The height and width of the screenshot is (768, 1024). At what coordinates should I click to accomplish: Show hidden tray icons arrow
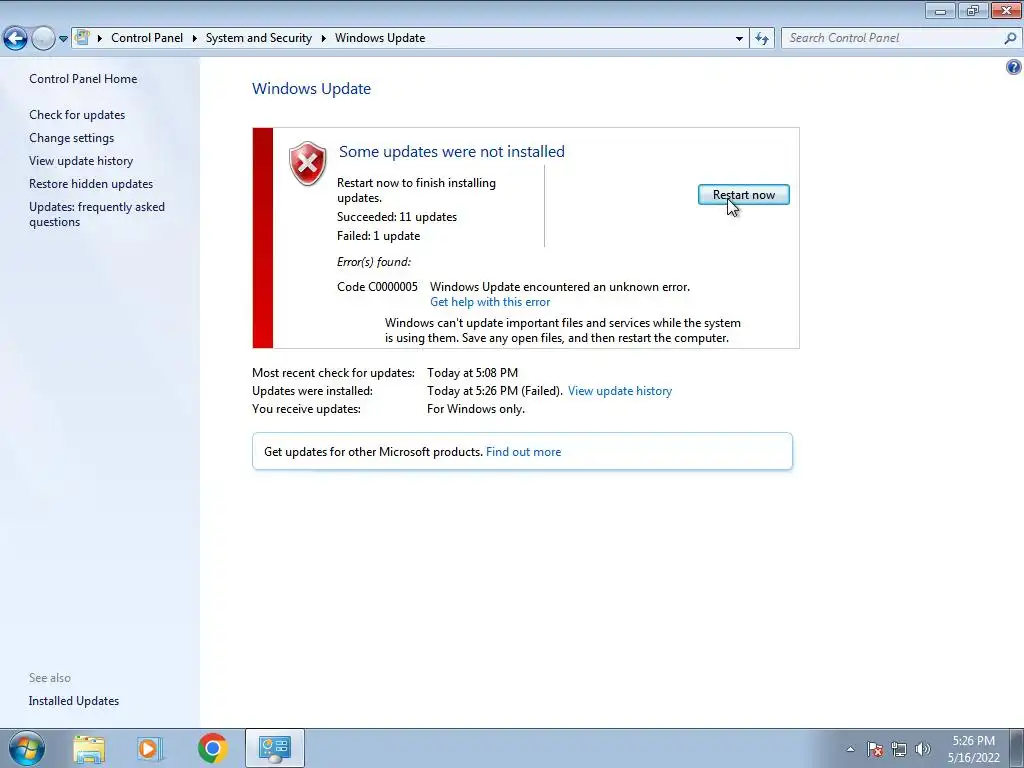(x=850, y=749)
